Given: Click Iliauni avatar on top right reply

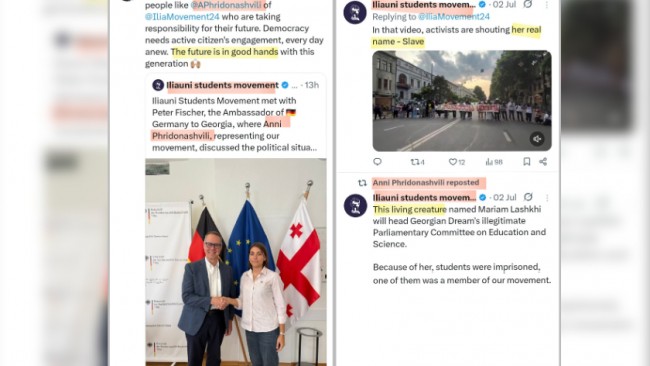Looking at the screenshot, I should [355, 12].
